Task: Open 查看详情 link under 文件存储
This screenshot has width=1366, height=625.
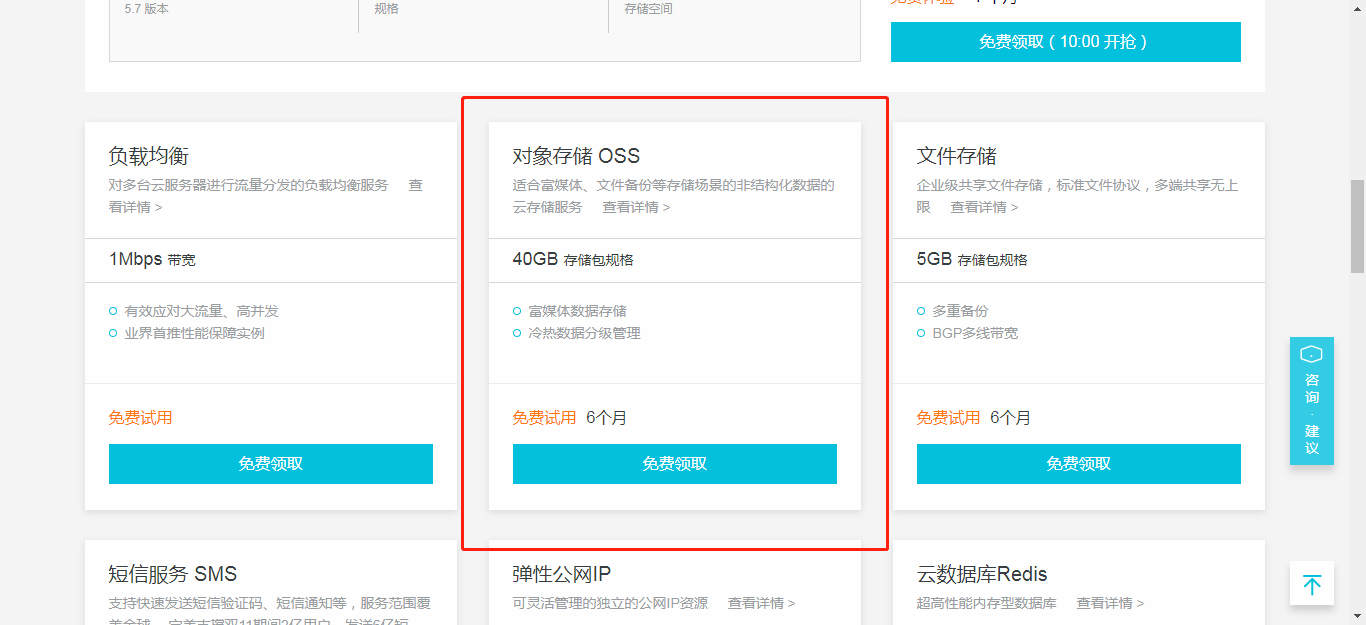Action: (x=984, y=207)
